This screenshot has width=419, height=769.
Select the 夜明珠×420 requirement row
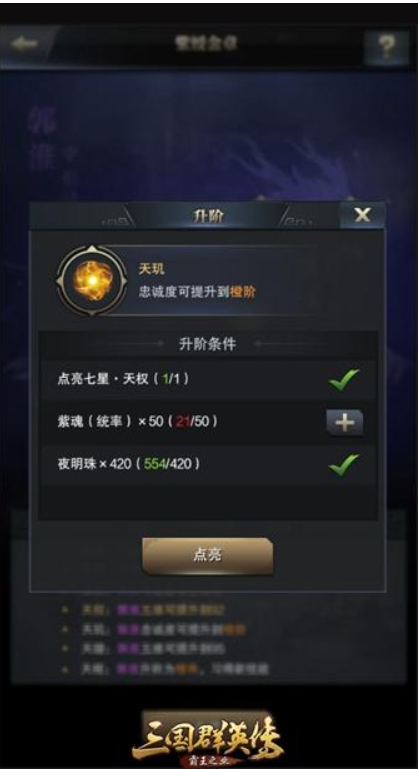208,464
